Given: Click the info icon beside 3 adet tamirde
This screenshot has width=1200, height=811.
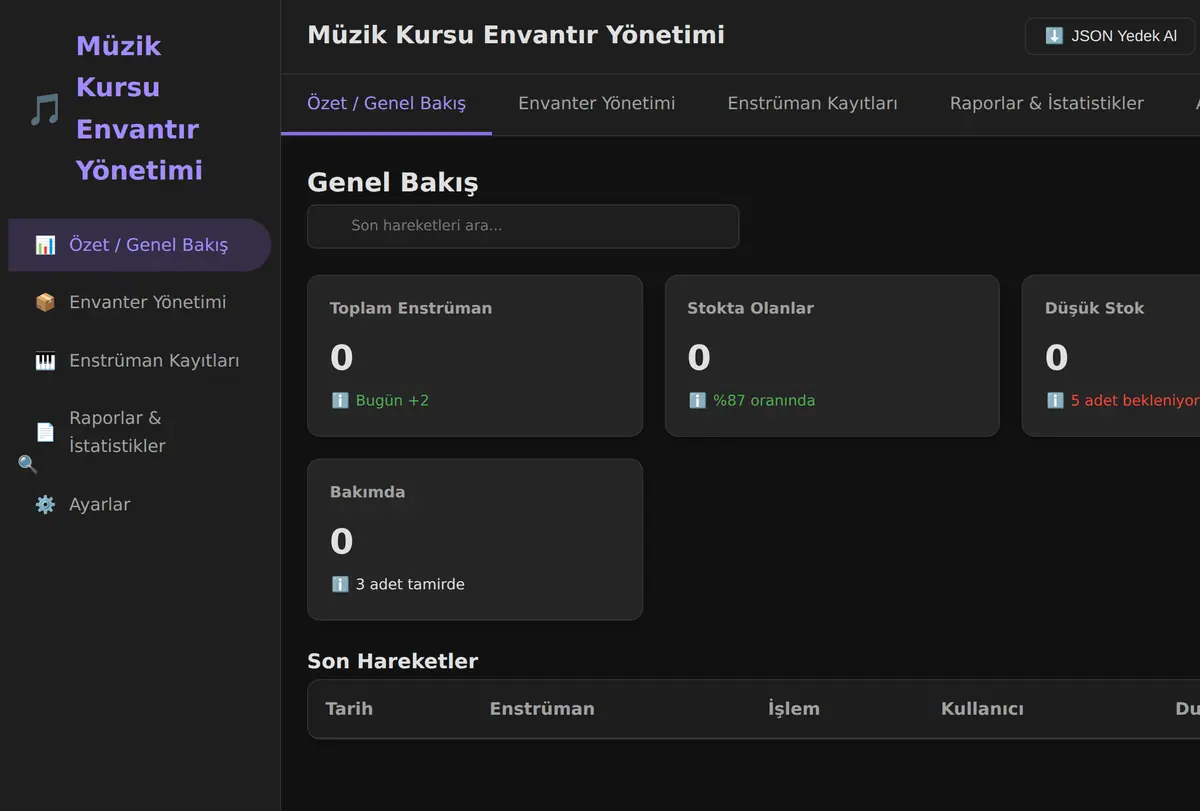Looking at the screenshot, I should pyautogui.click(x=340, y=585).
